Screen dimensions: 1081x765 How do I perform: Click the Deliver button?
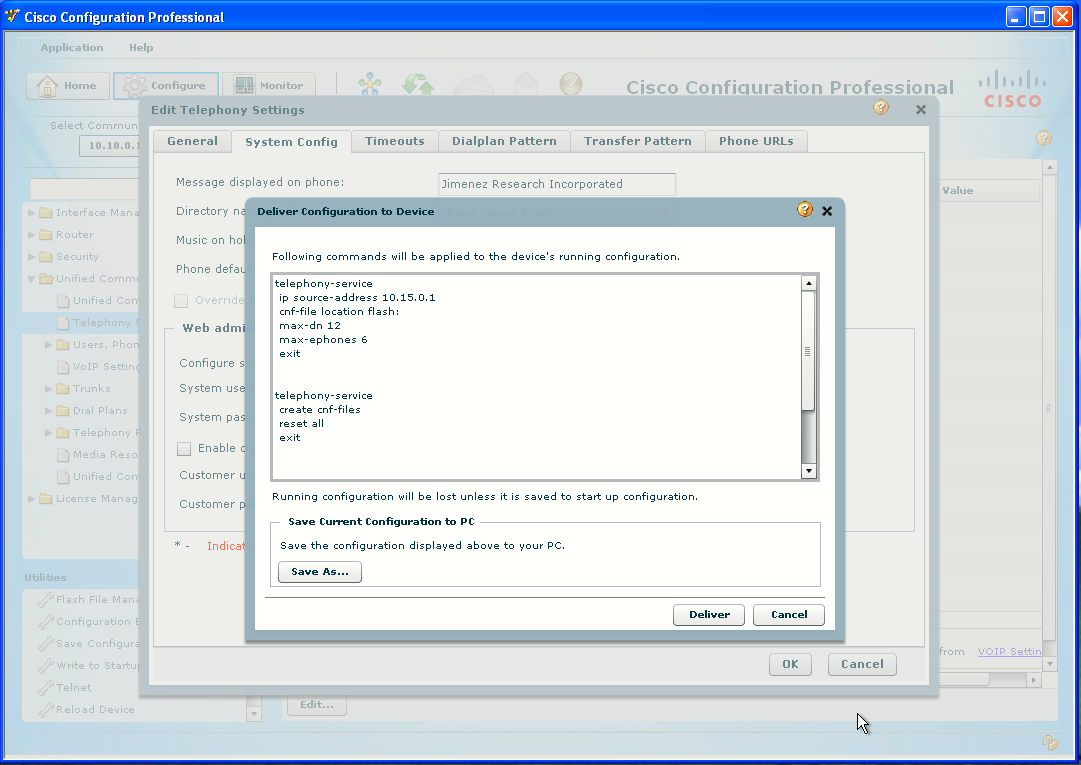click(x=708, y=615)
